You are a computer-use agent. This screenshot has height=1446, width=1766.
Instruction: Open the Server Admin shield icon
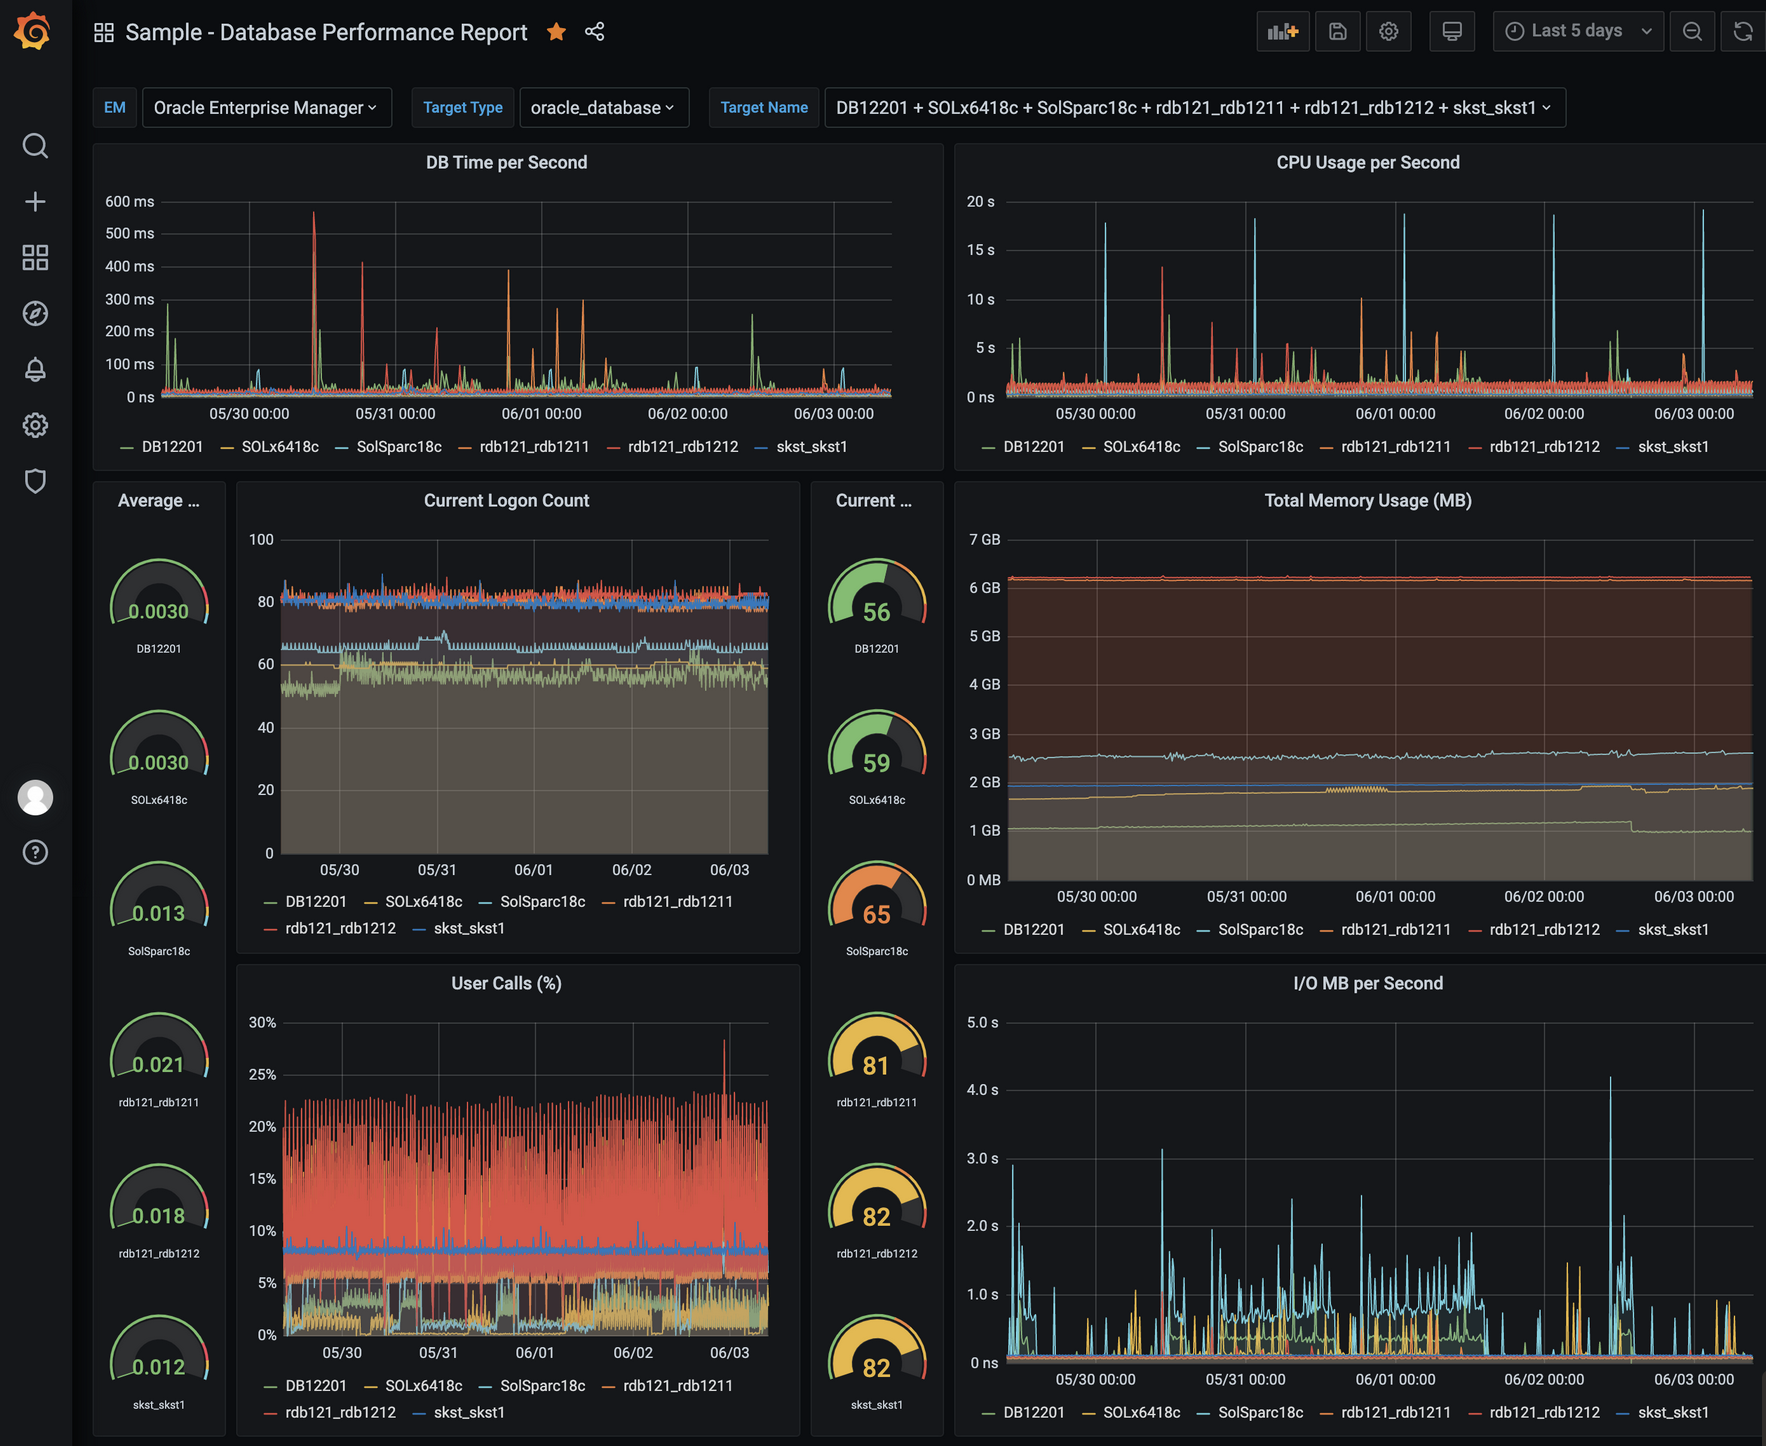click(x=35, y=481)
